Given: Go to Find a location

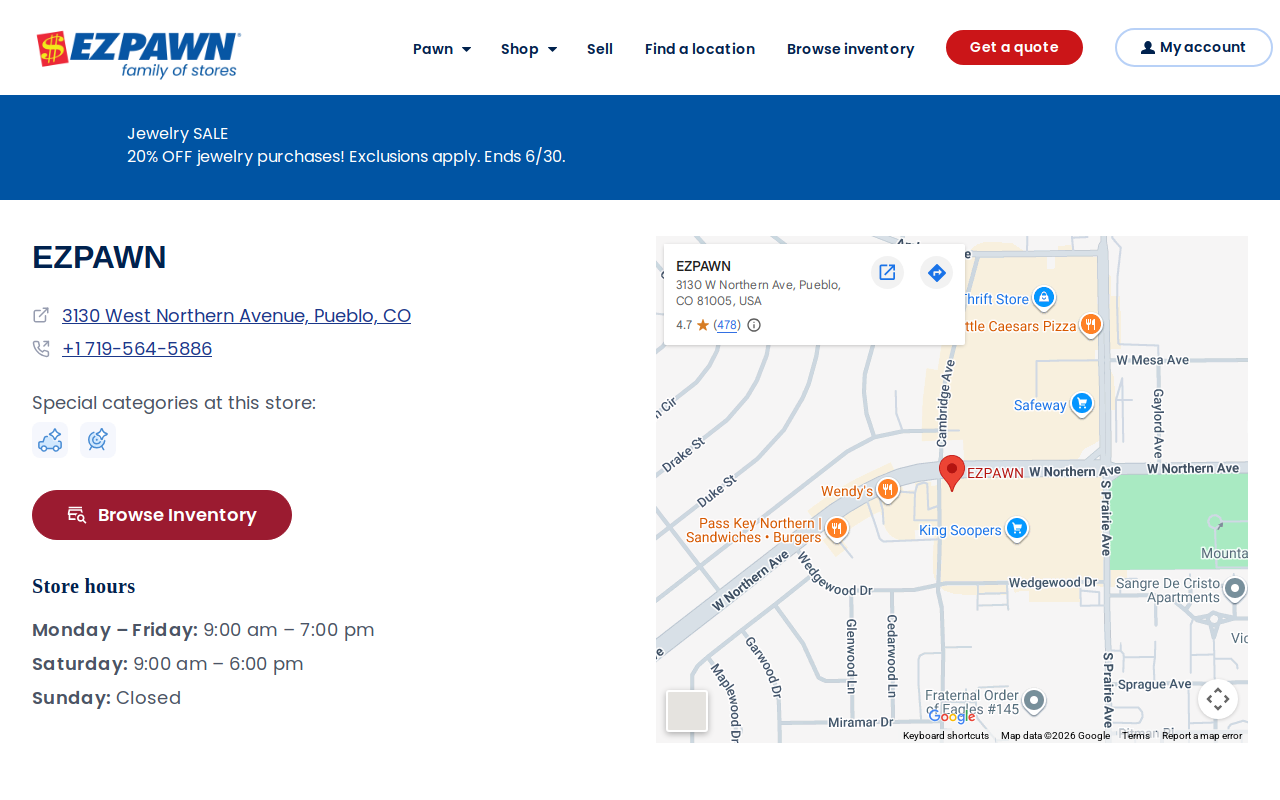Looking at the screenshot, I should (700, 49).
